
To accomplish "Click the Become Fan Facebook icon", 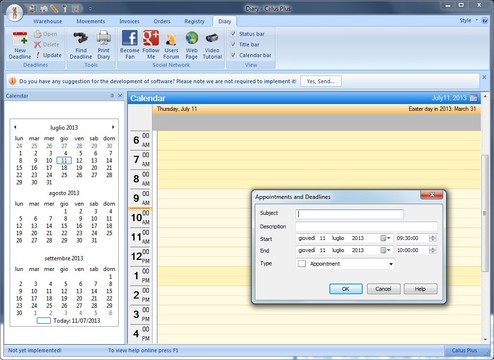I will 130,38.
